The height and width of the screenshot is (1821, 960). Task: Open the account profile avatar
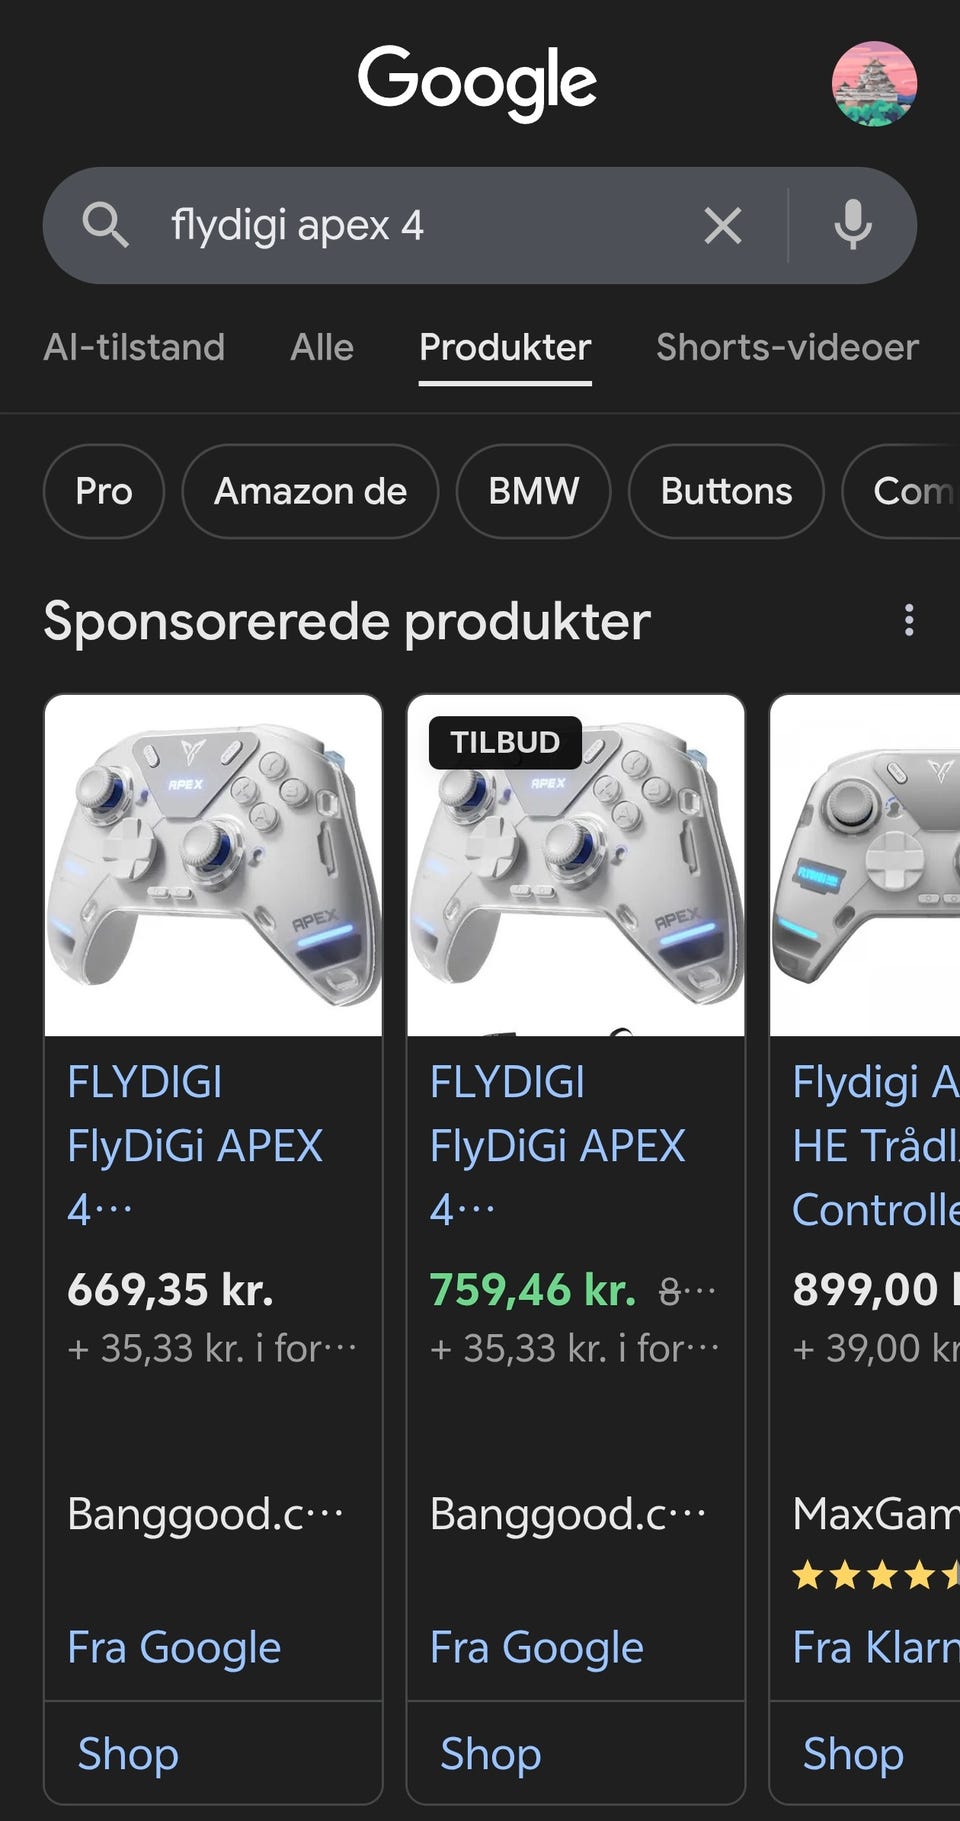pyautogui.click(x=874, y=84)
